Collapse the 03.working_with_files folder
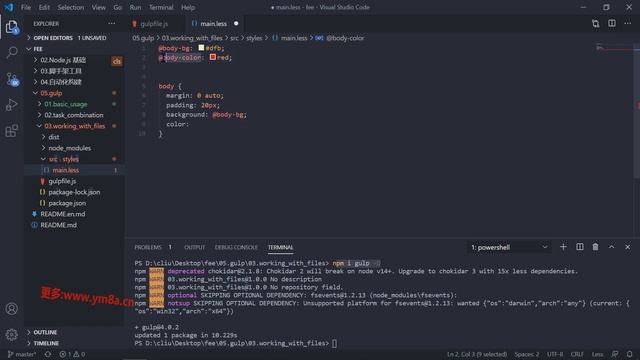Screen dimensions: 640x360 (75, 126)
